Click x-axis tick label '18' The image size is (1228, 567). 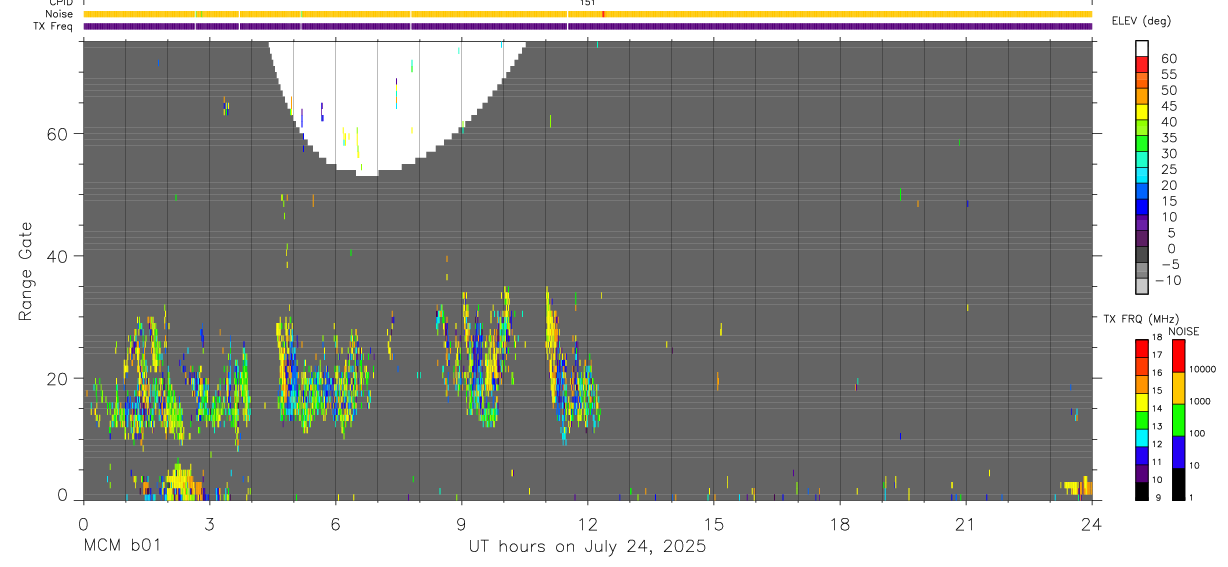coord(839,524)
